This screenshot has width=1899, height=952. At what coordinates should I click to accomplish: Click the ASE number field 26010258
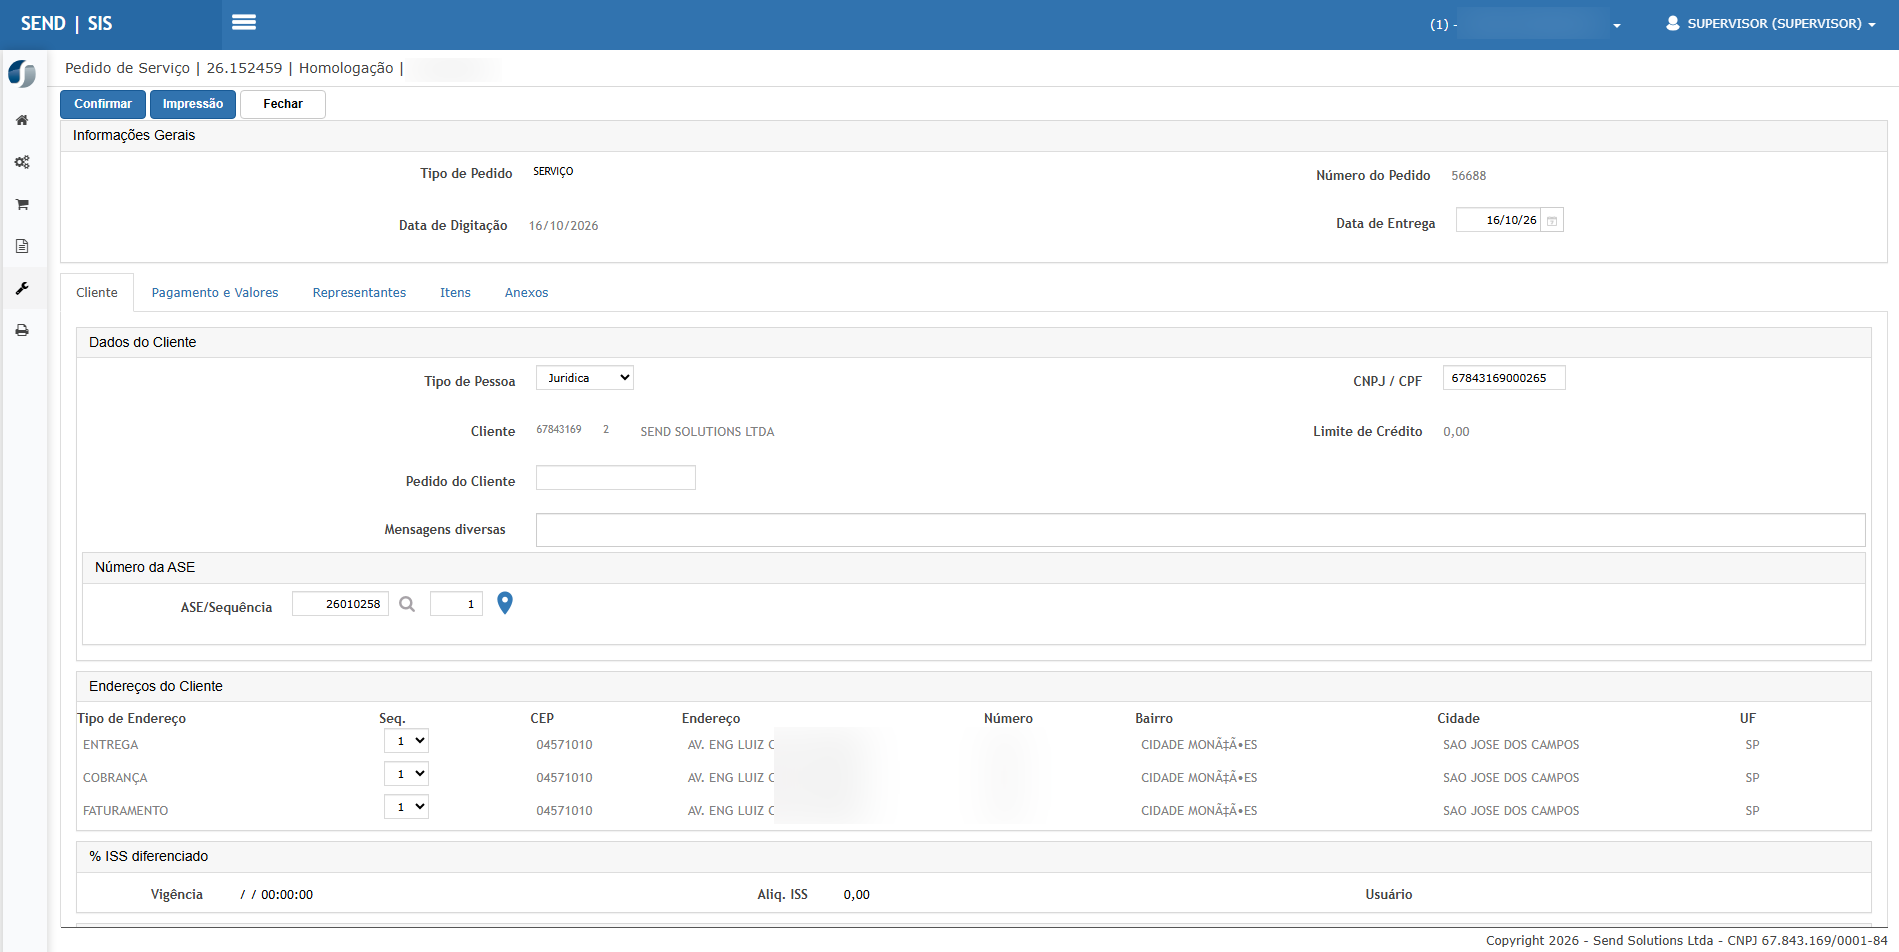click(x=340, y=604)
